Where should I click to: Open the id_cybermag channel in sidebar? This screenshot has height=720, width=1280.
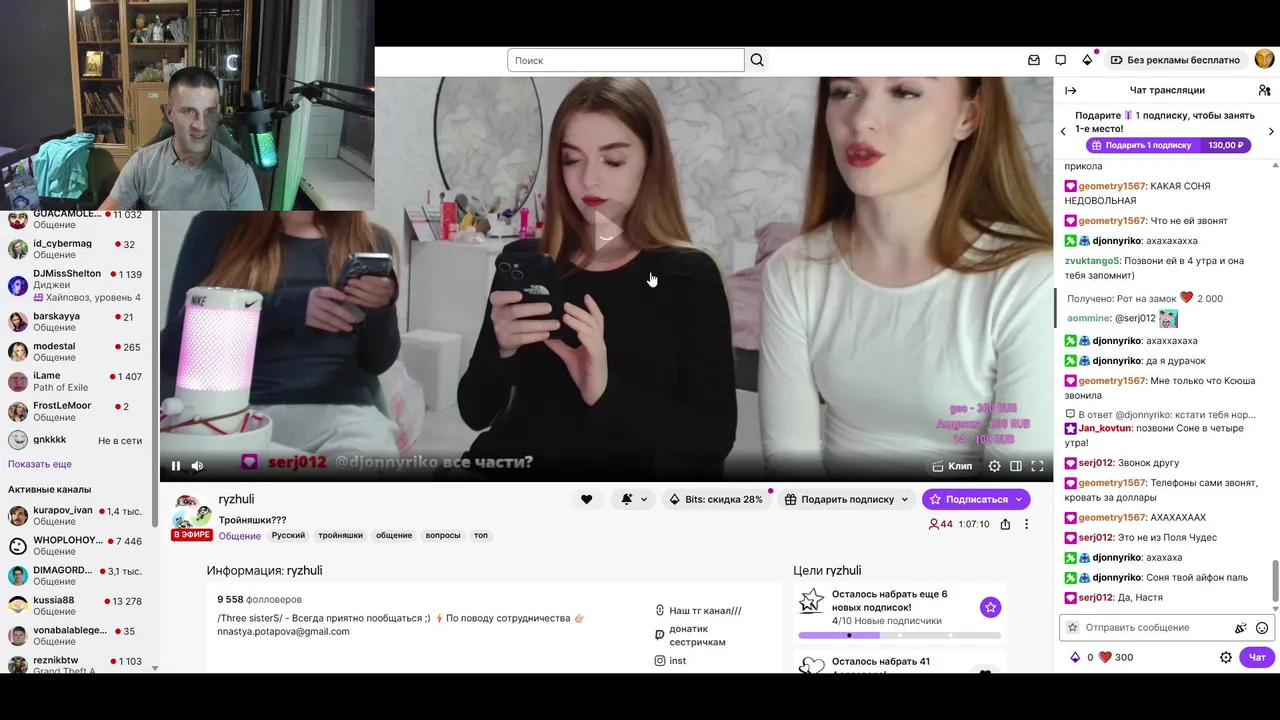[x=78, y=249]
